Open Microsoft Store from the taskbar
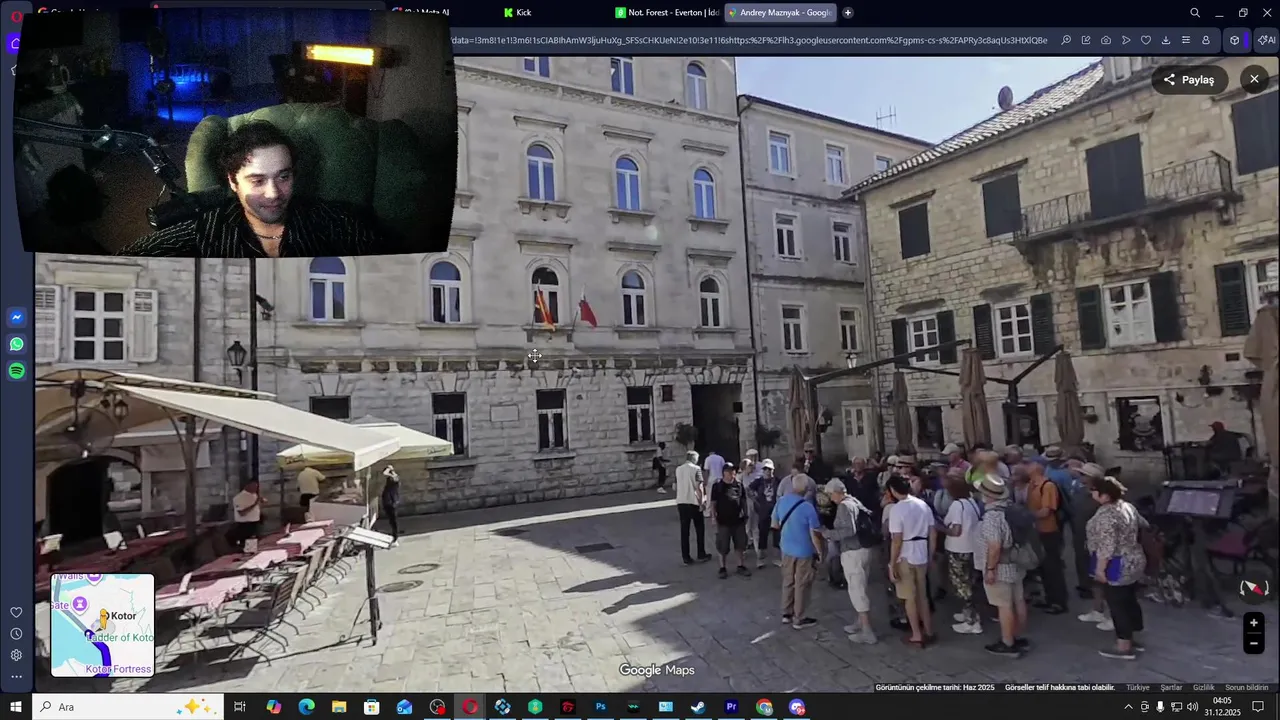Image resolution: width=1280 pixels, height=720 pixels. 371,707
